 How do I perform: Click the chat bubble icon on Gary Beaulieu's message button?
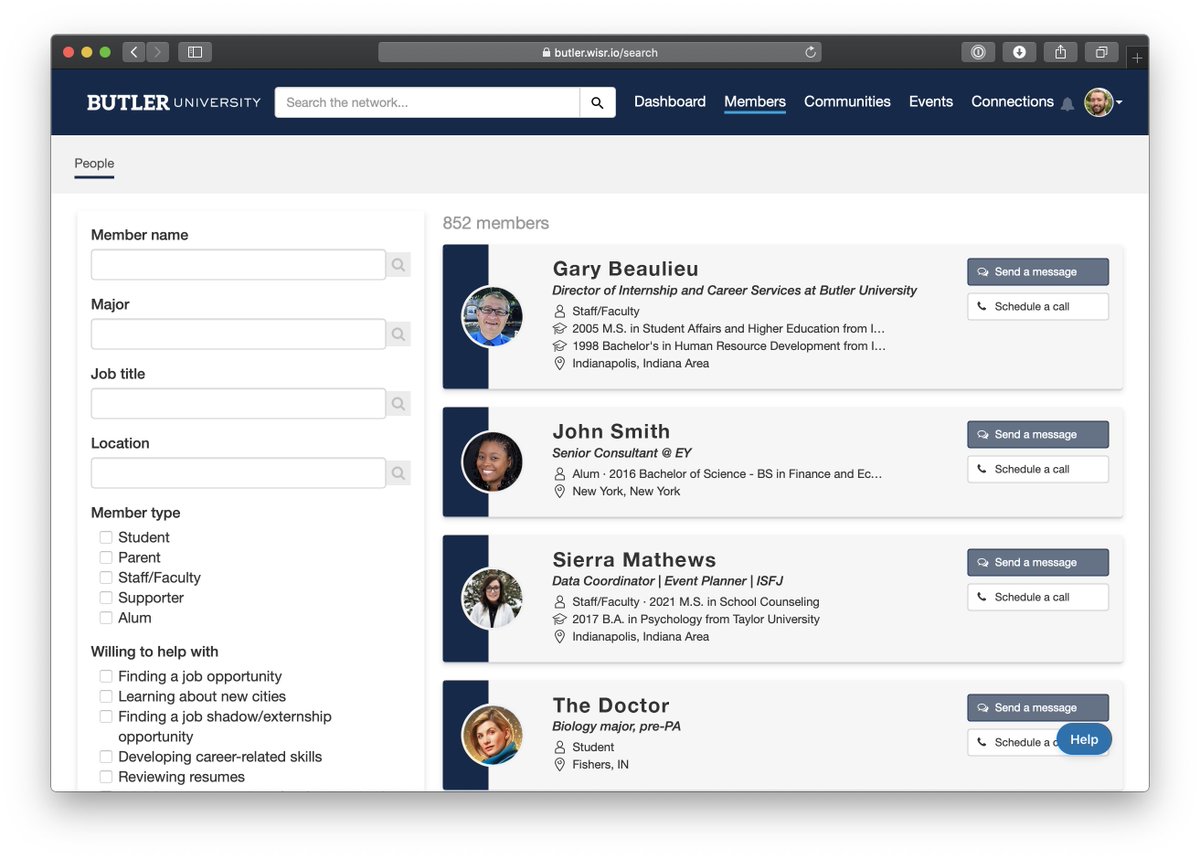(983, 271)
